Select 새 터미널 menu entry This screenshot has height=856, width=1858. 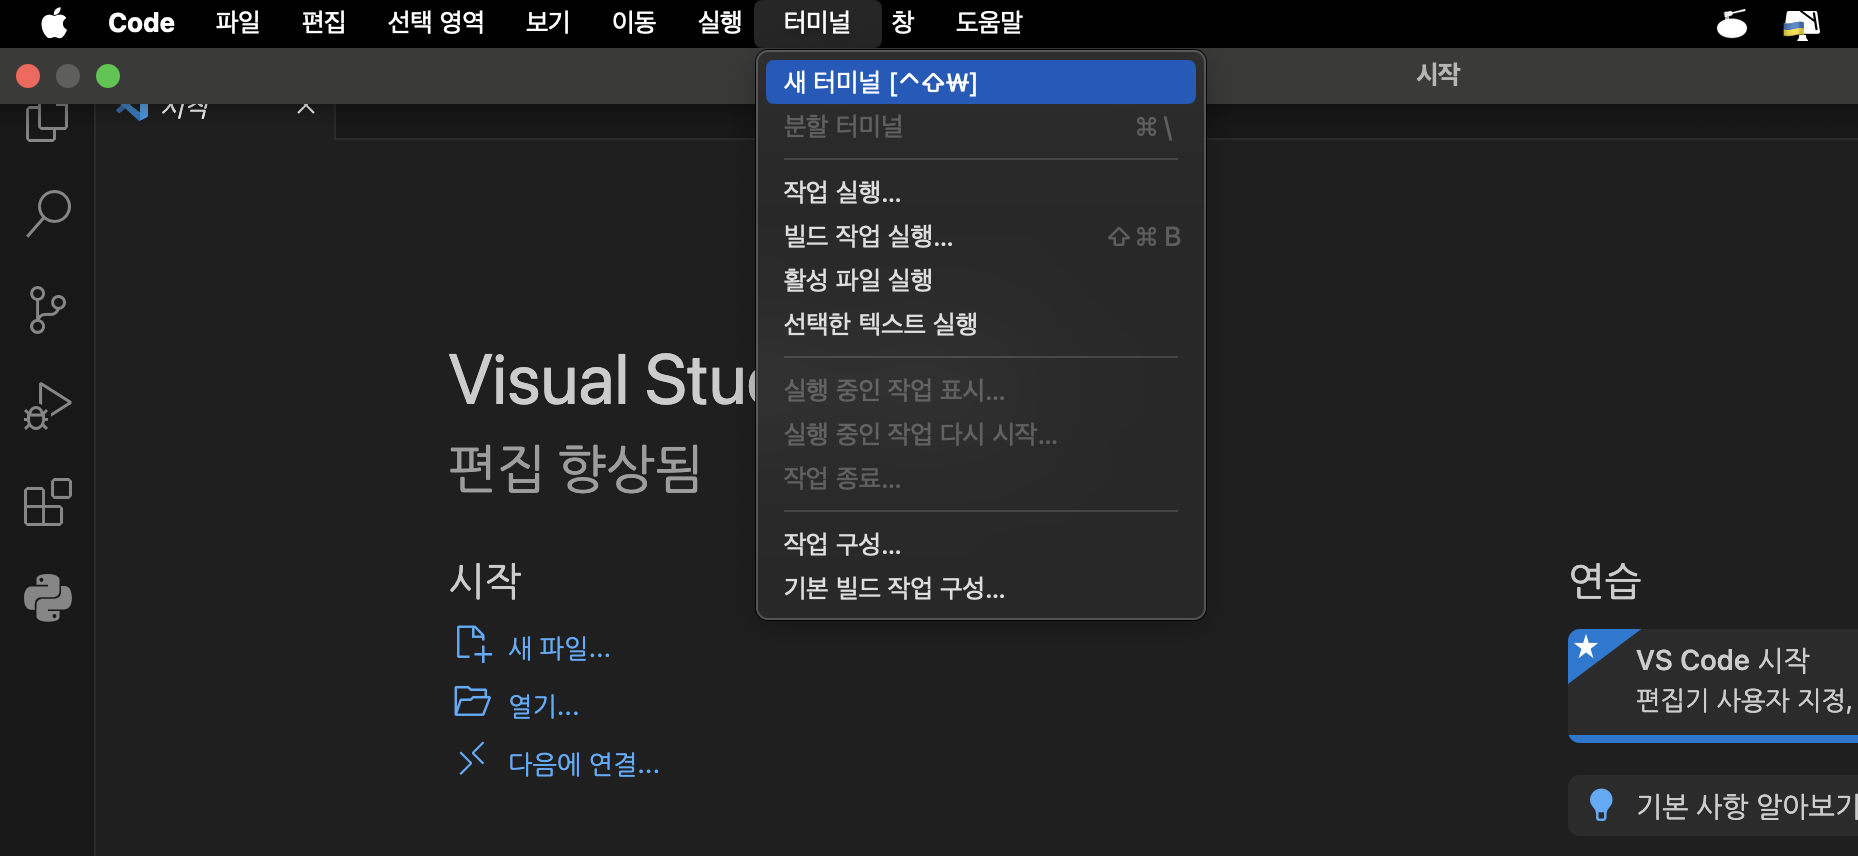980,82
